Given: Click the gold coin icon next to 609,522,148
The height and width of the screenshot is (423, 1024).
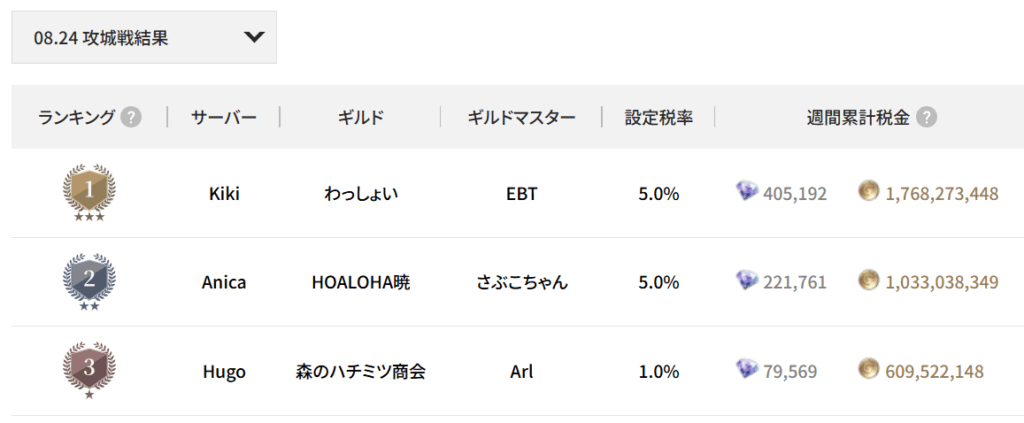Looking at the screenshot, I should (869, 370).
